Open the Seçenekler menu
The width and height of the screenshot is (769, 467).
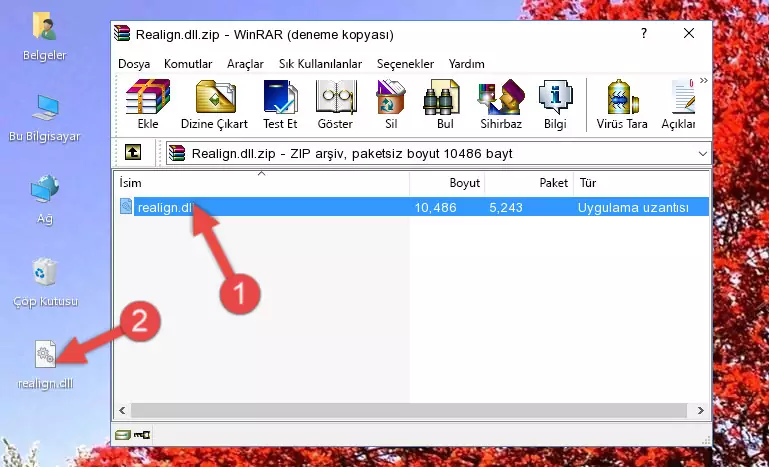[x=405, y=64]
